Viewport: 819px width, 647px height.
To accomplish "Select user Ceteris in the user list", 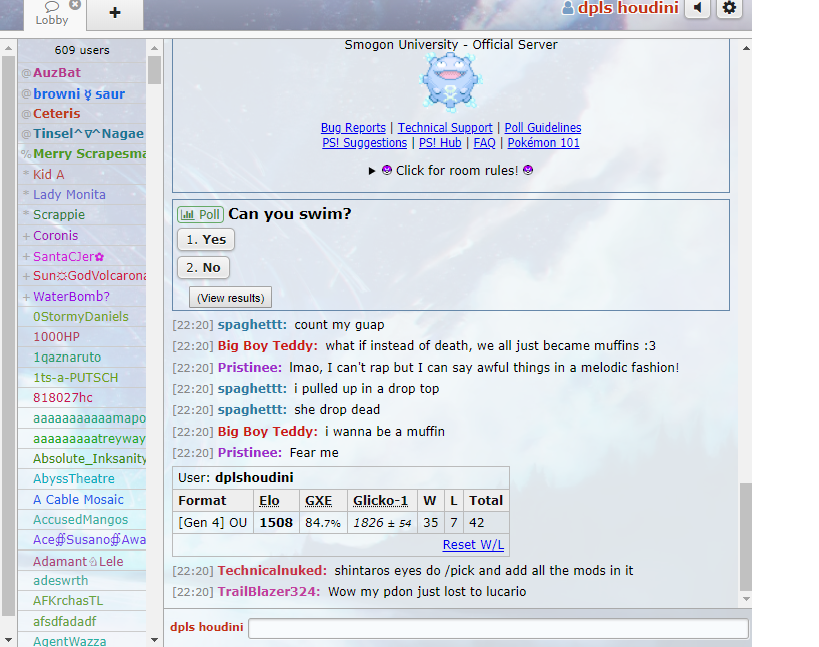I will [x=82, y=114].
